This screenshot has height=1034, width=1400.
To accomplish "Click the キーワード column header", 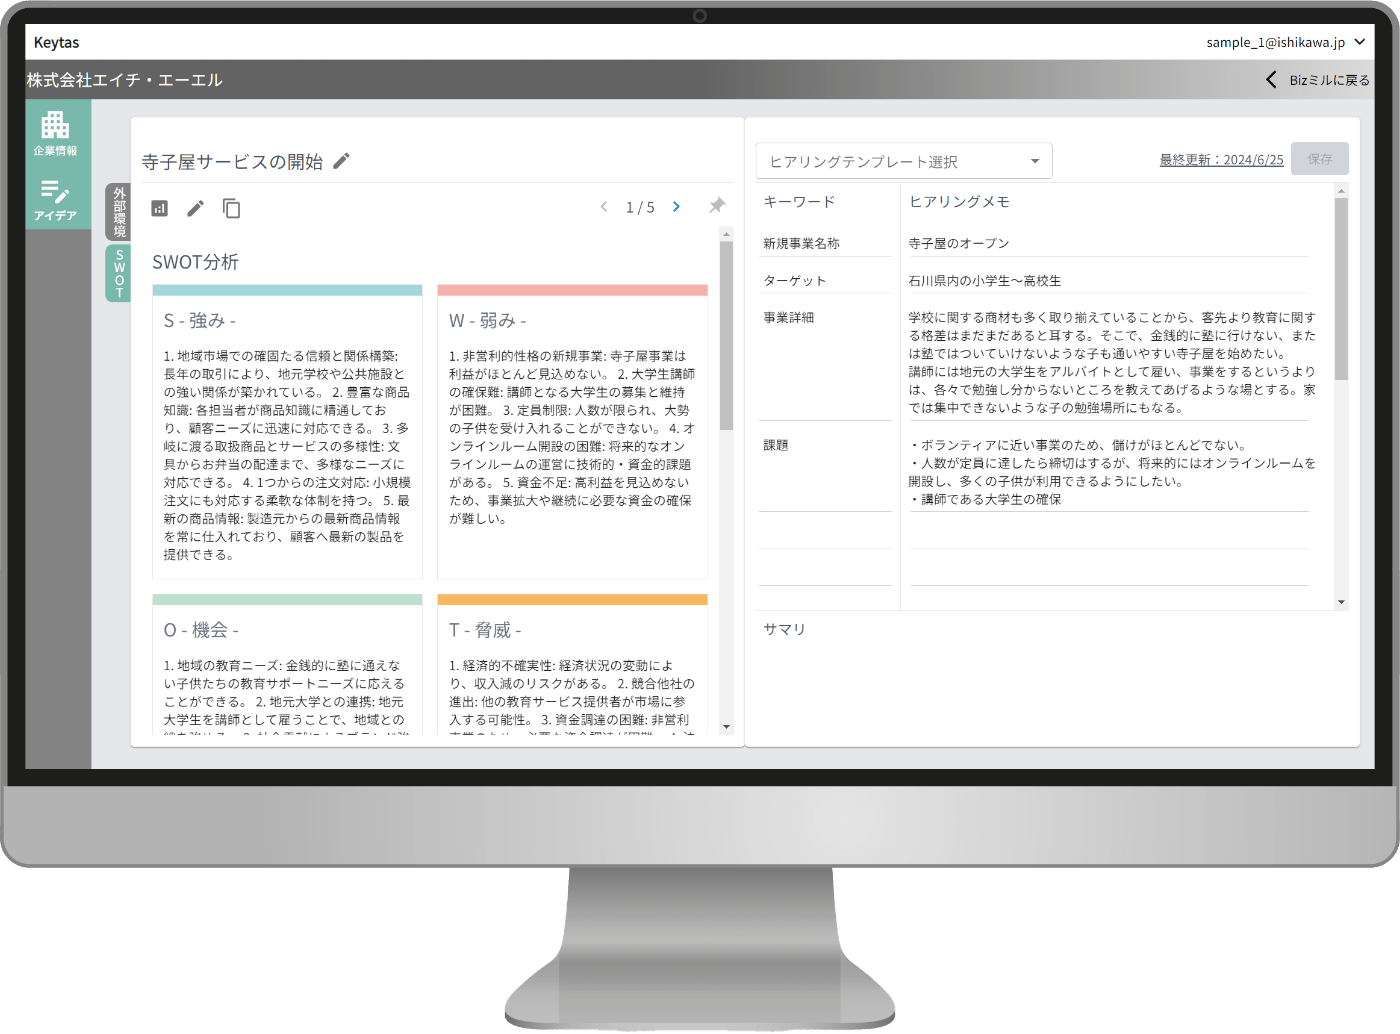I will (x=799, y=201).
